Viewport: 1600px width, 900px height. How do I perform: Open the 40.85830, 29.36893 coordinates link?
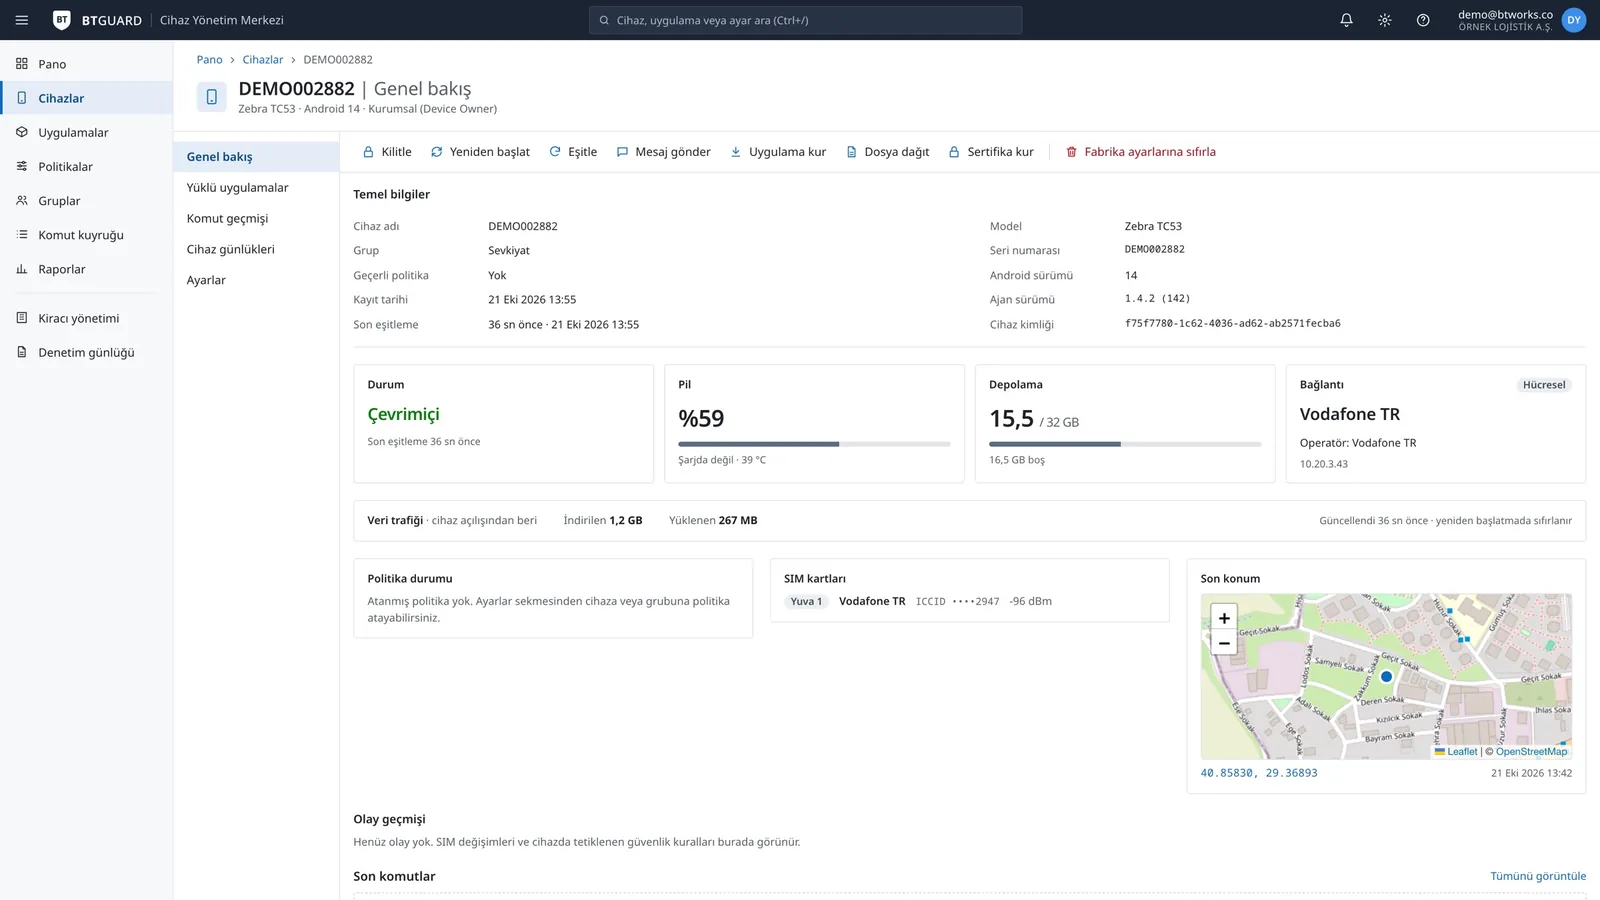click(x=1259, y=773)
